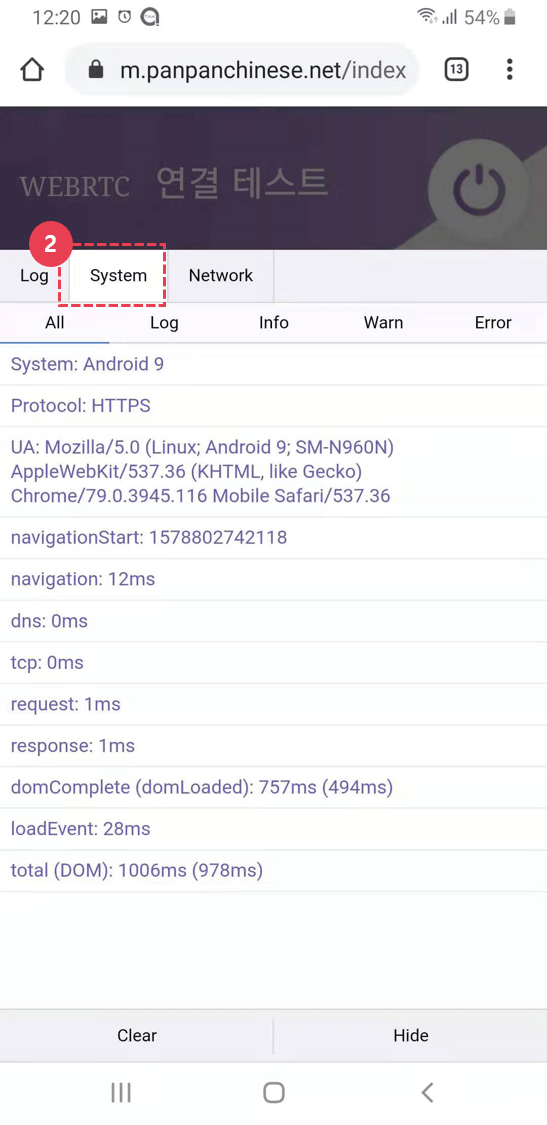The image size is (547, 1125).
Task: Tap the Android recent apps icon
Action: (x=121, y=1093)
